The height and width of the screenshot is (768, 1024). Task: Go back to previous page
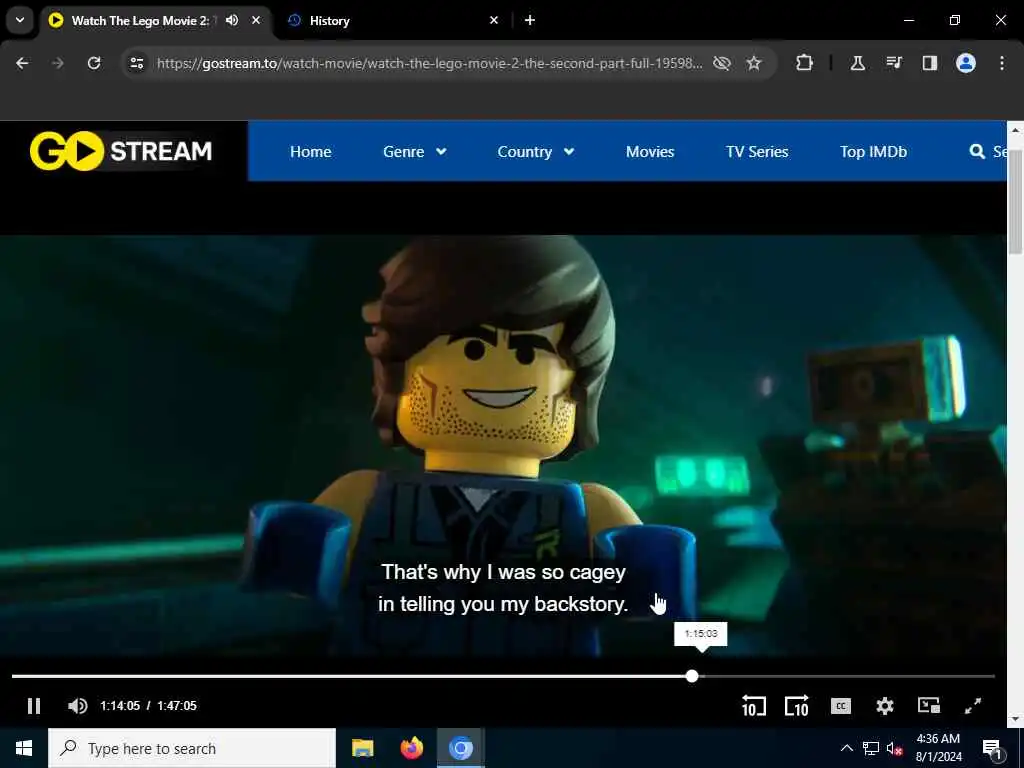click(22, 63)
